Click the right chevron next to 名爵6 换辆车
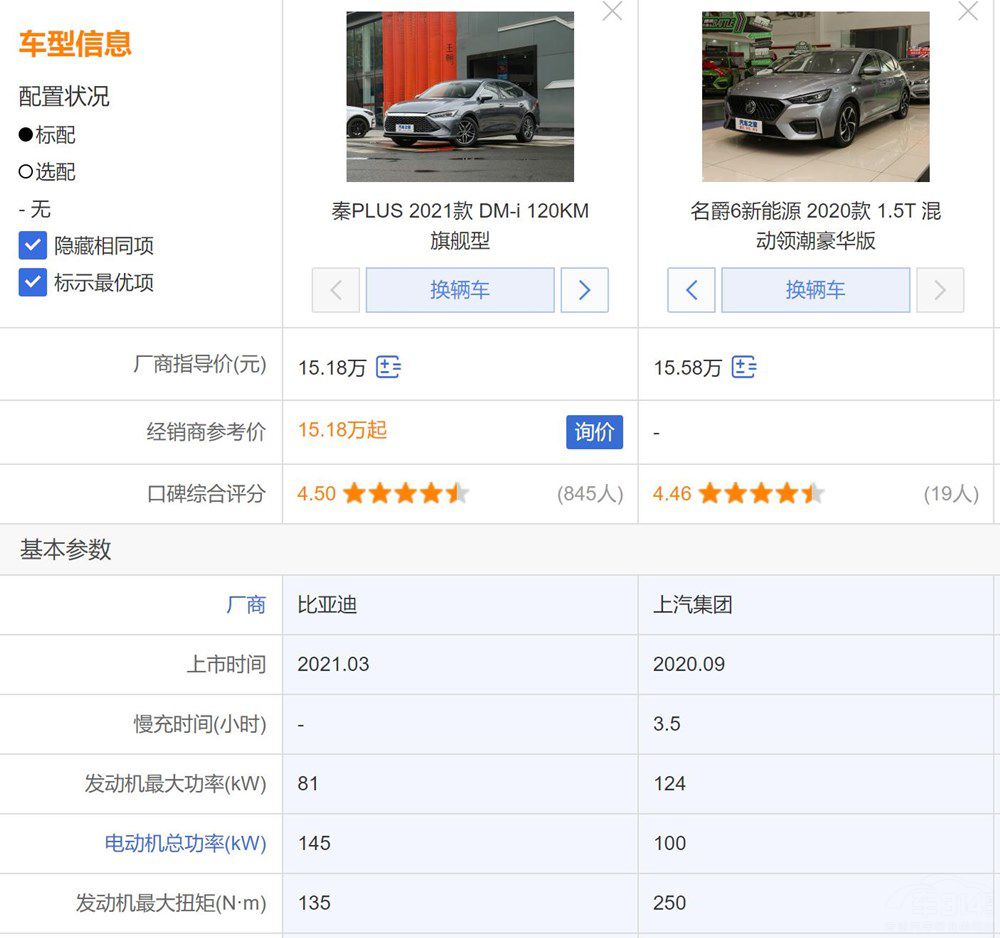This screenshot has height=938, width=1000. tap(940, 290)
